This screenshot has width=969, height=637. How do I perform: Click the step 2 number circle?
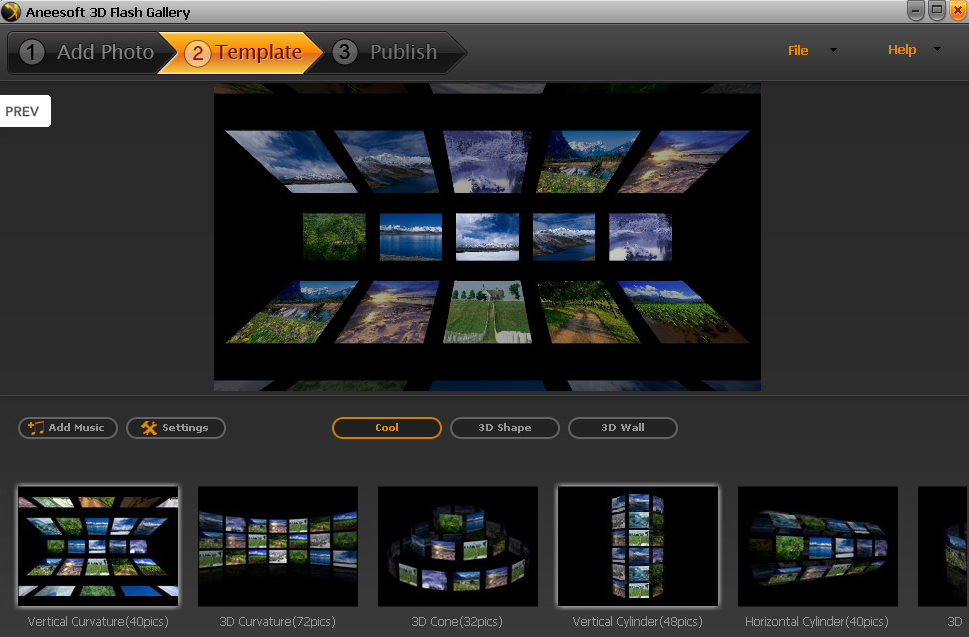click(x=197, y=53)
